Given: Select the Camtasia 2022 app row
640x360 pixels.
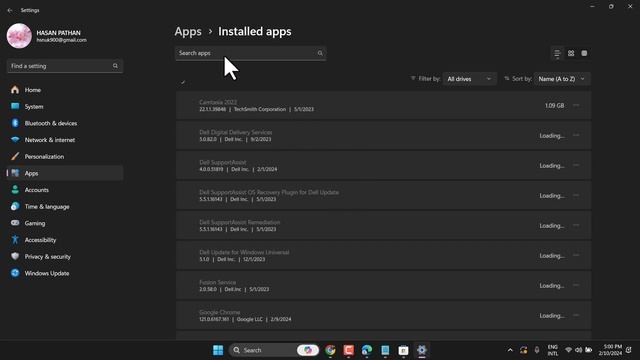Looking at the screenshot, I should [383, 105].
